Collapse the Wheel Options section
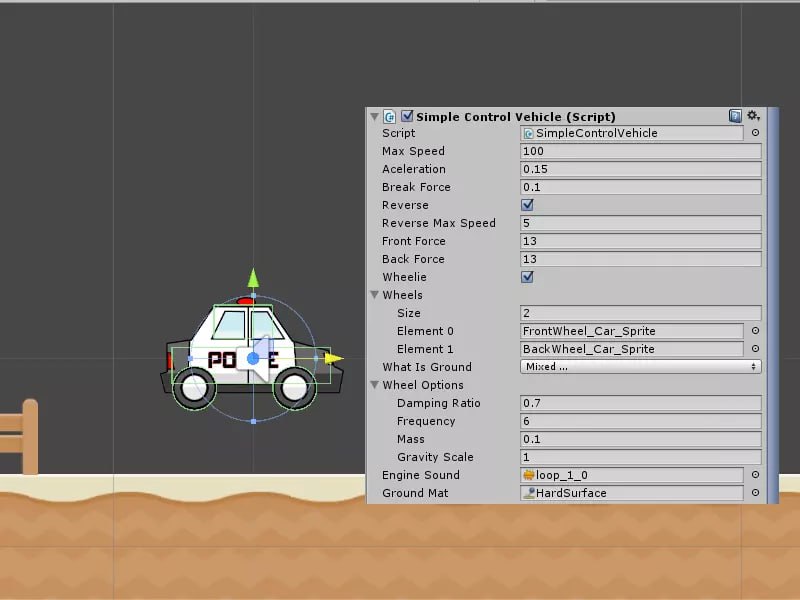 click(374, 385)
